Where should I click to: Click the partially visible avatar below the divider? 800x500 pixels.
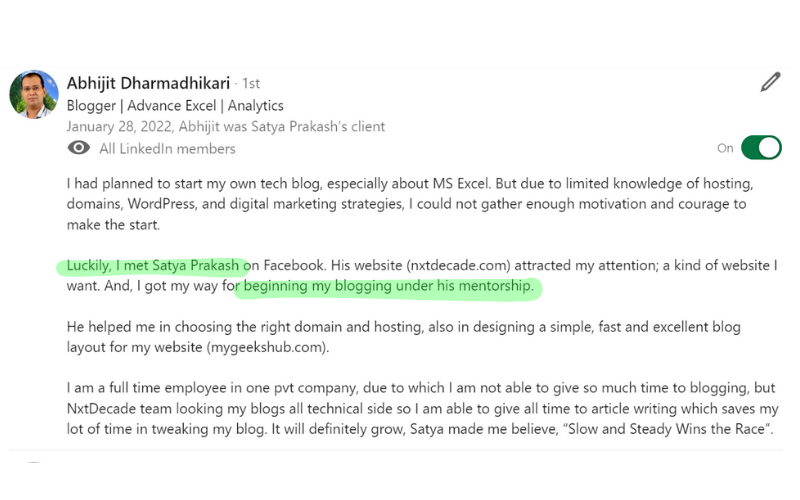coord(34,462)
